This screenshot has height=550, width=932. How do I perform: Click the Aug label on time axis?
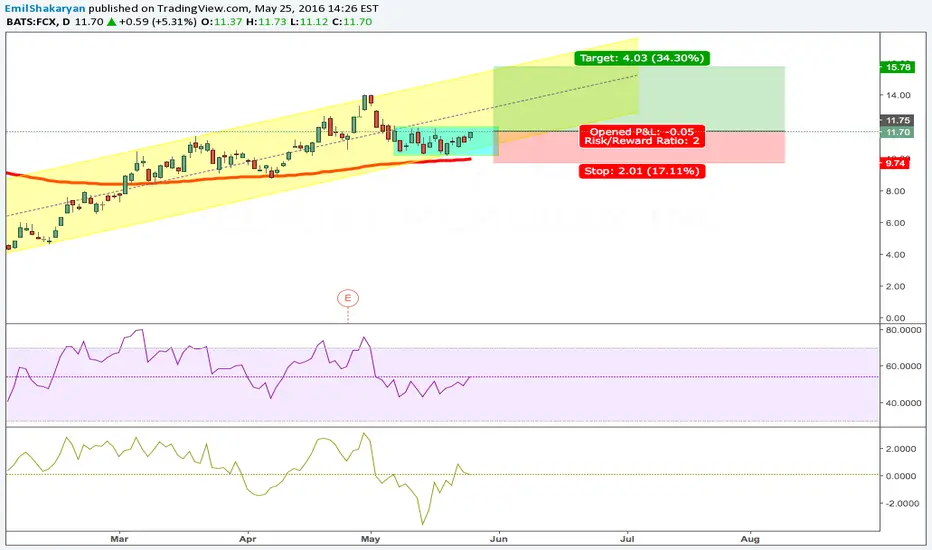[x=750, y=539]
